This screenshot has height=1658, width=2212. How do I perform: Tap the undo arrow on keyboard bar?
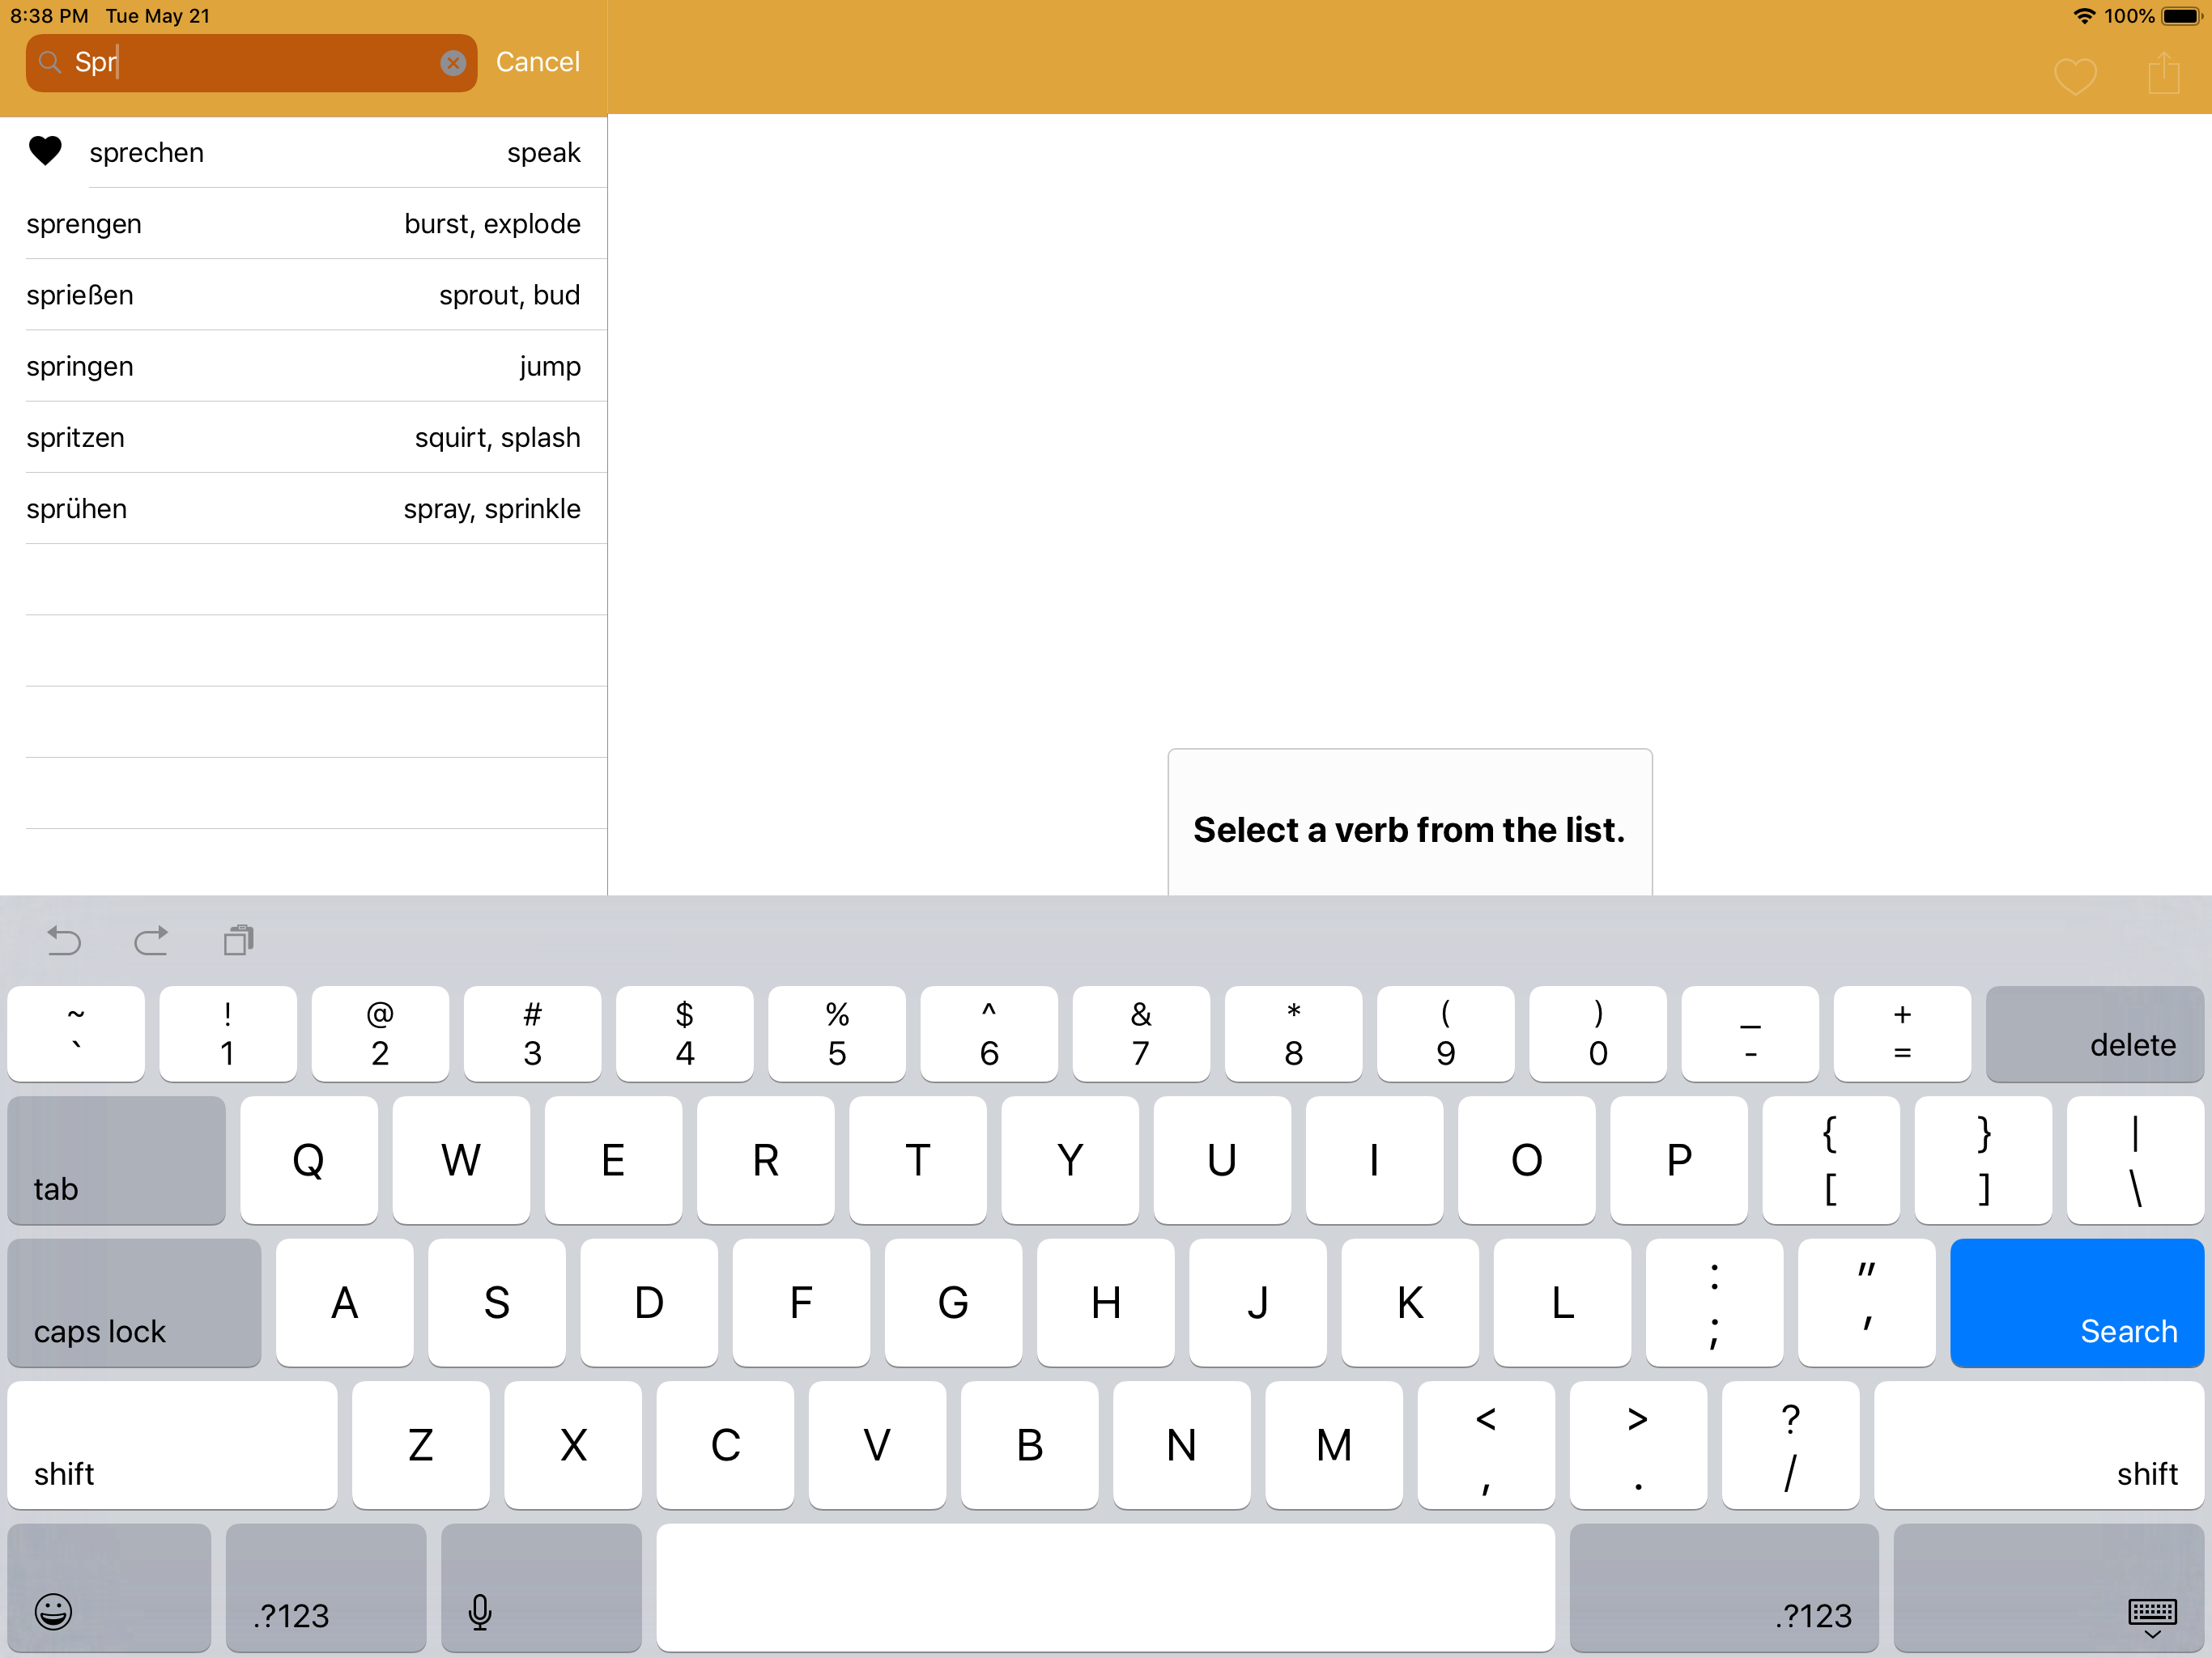(x=64, y=941)
